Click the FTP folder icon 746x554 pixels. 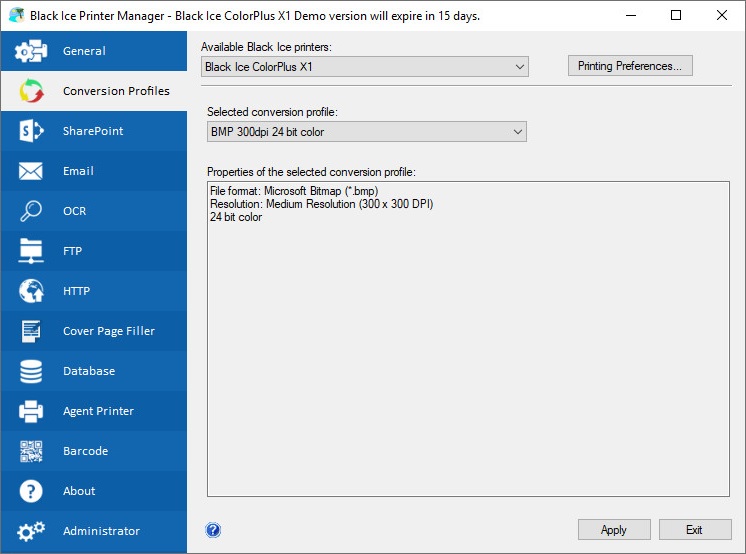[31, 251]
